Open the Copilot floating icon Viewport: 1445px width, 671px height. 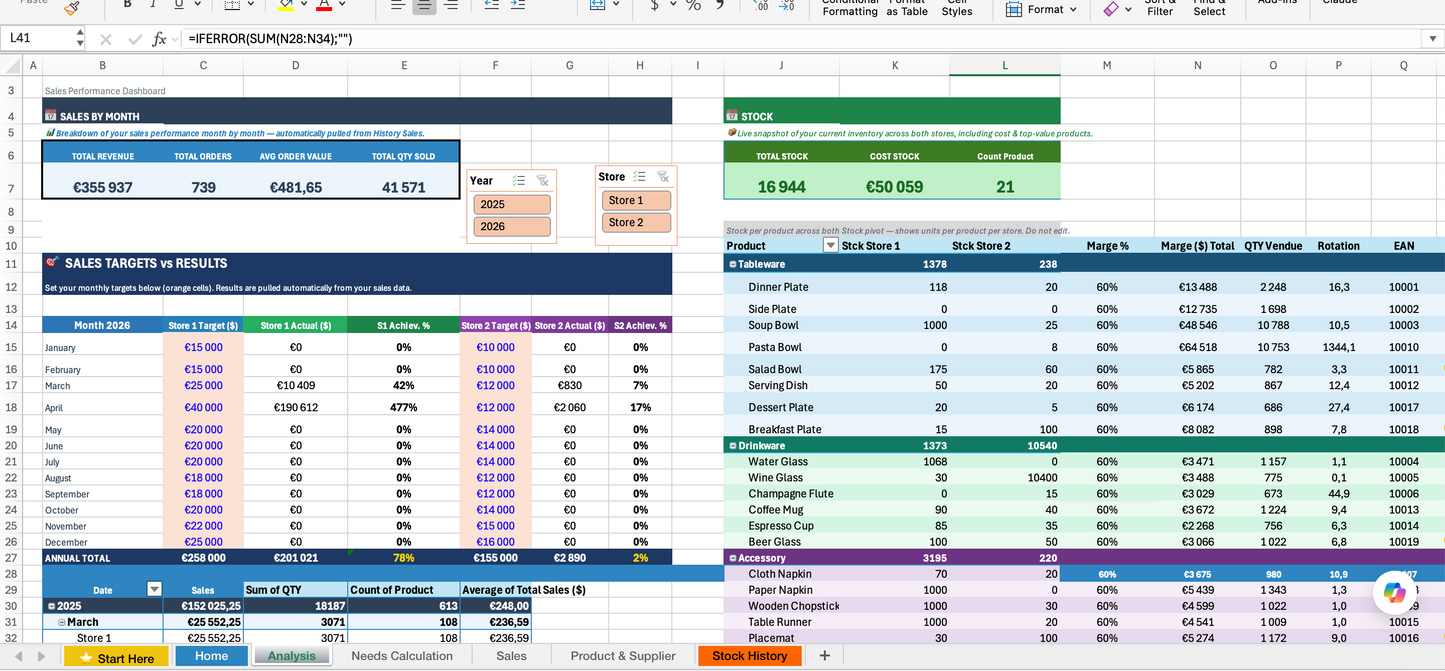click(1394, 592)
